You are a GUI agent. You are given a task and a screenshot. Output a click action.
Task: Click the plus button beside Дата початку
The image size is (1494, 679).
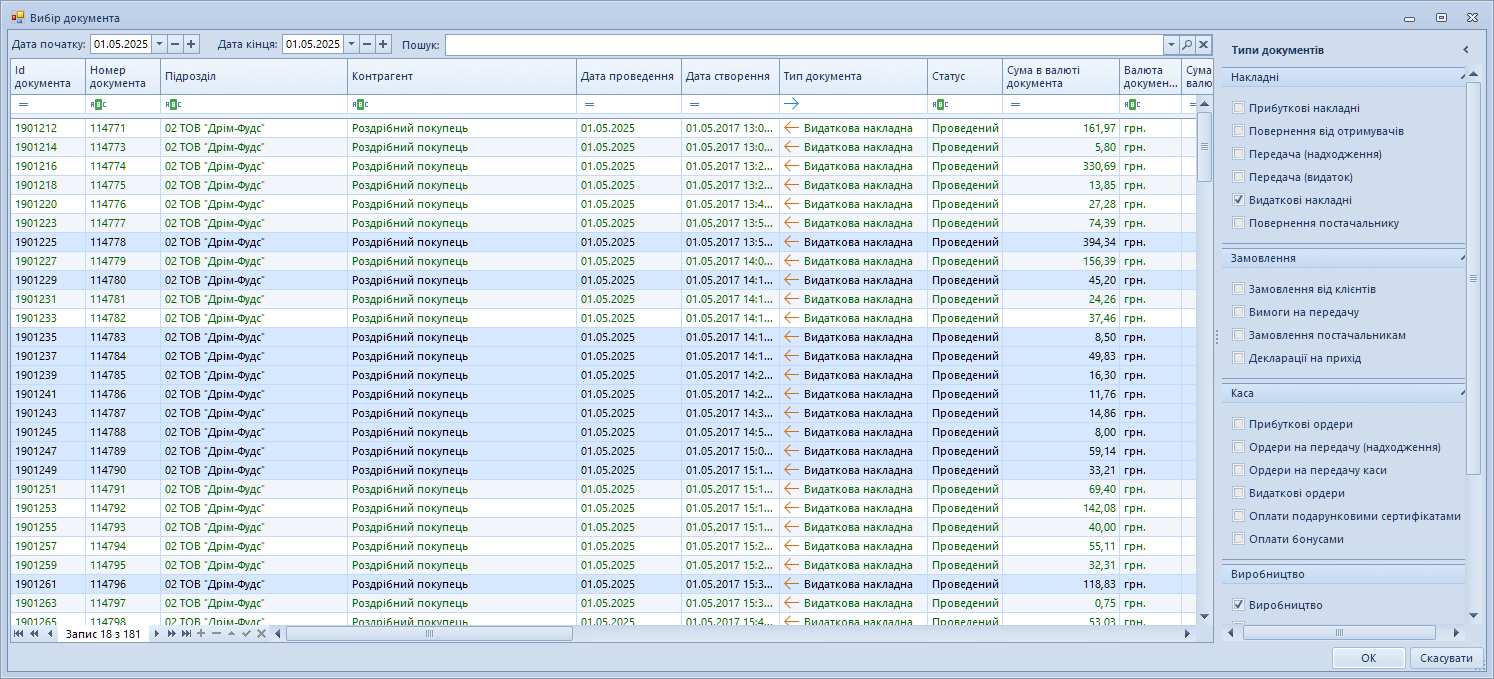tap(191, 44)
